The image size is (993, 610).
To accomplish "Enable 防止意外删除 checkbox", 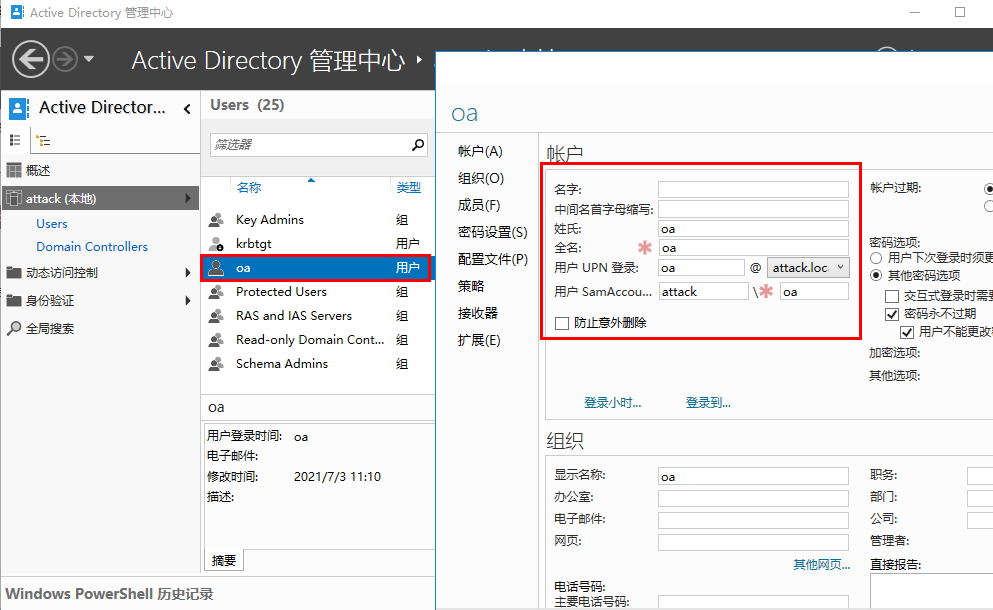I will pyautogui.click(x=561, y=323).
